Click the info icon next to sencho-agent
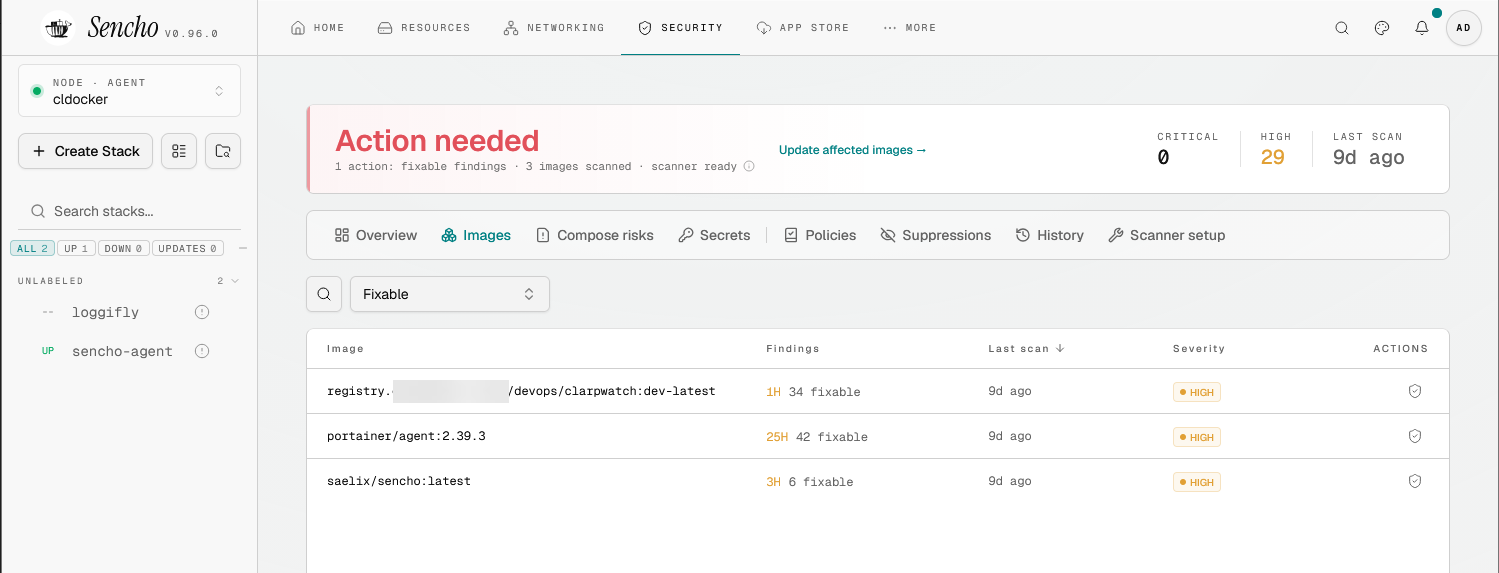The width and height of the screenshot is (1499, 573). 202,351
